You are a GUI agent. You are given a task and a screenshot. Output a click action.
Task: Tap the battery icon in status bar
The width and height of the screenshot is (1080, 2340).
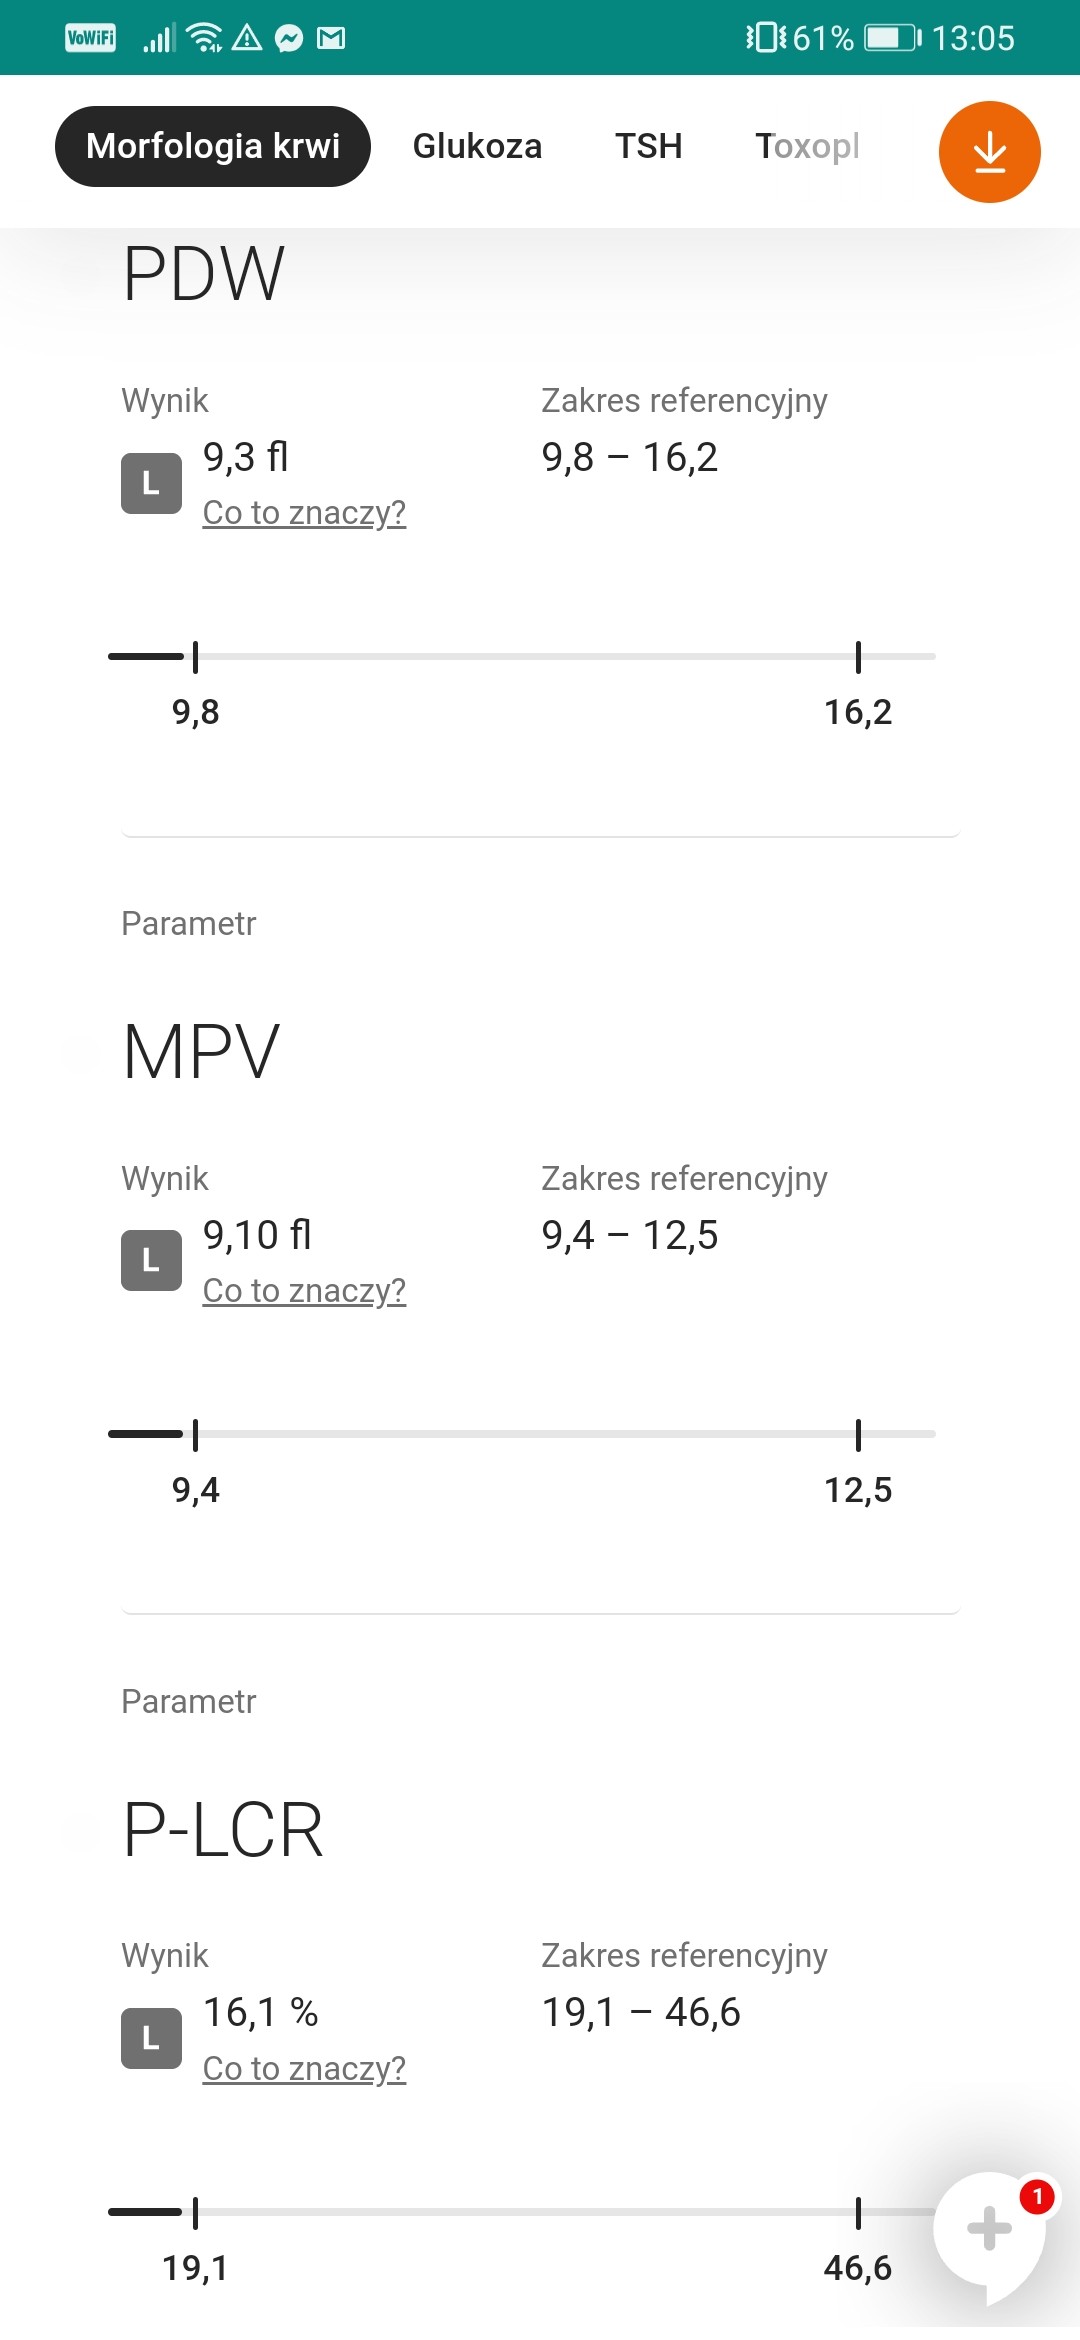pos(892,38)
